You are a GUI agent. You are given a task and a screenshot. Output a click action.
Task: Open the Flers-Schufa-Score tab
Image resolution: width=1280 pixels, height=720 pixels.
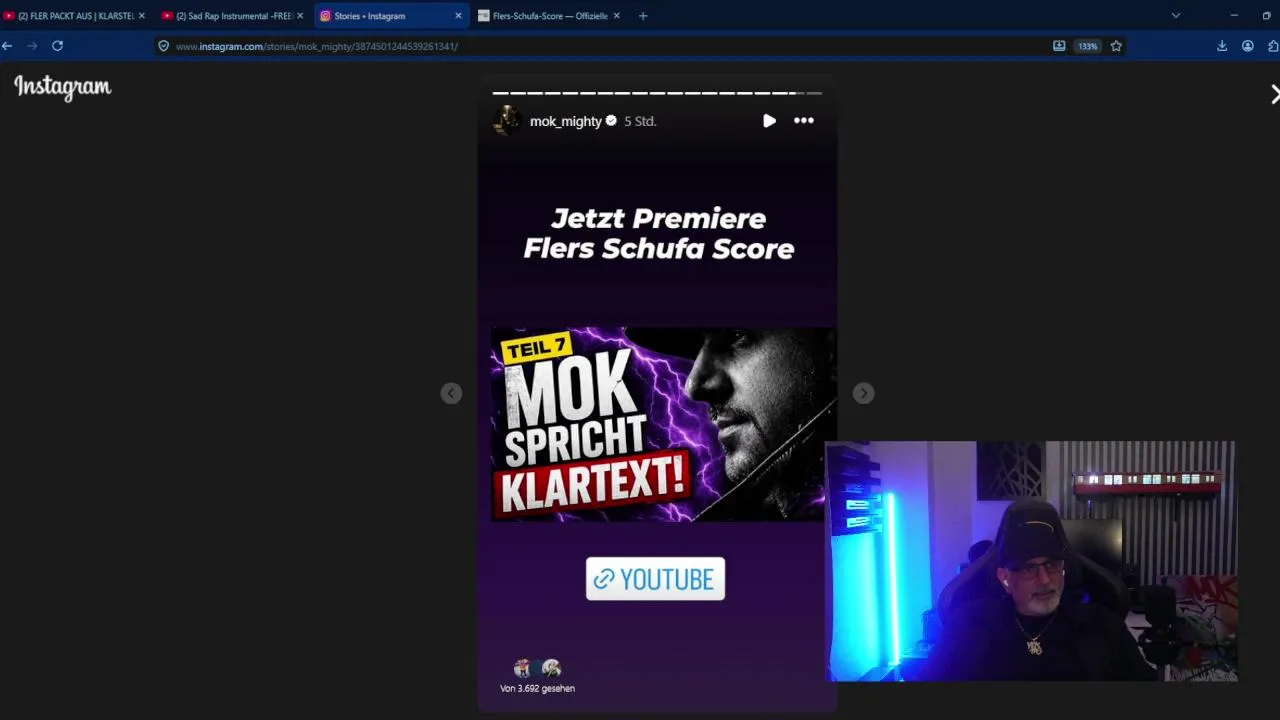(x=543, y=16)
